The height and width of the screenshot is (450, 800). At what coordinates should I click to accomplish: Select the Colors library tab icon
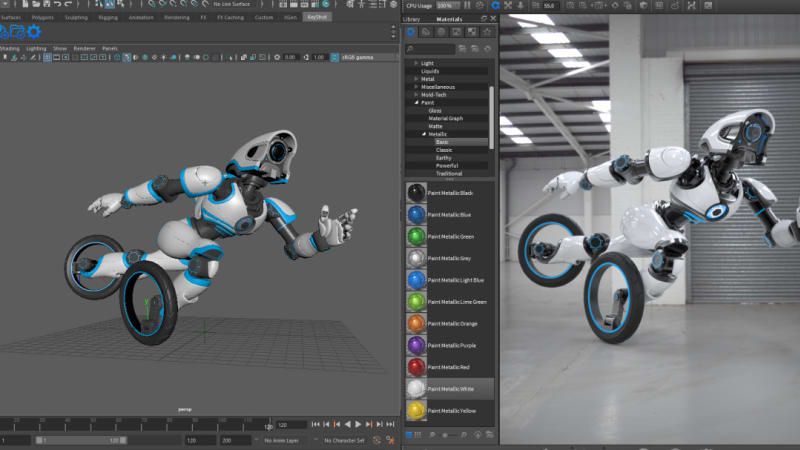[426, 32]
